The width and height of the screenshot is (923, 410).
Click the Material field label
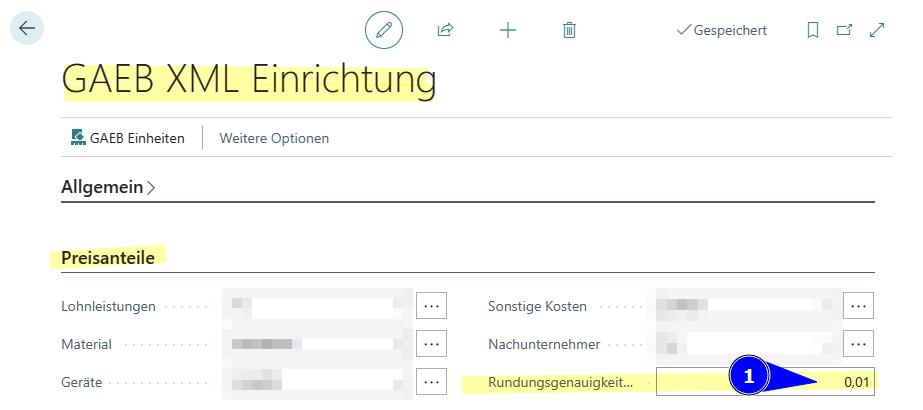tap(87, 344)
